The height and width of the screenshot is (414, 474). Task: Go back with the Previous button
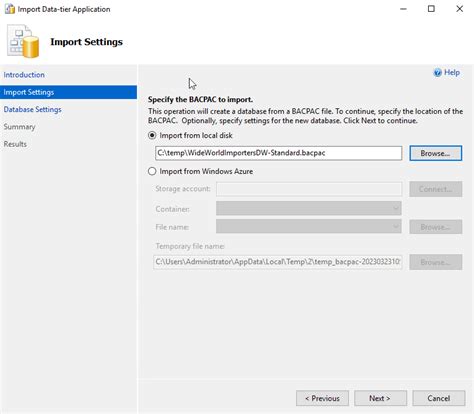point(322,398)
